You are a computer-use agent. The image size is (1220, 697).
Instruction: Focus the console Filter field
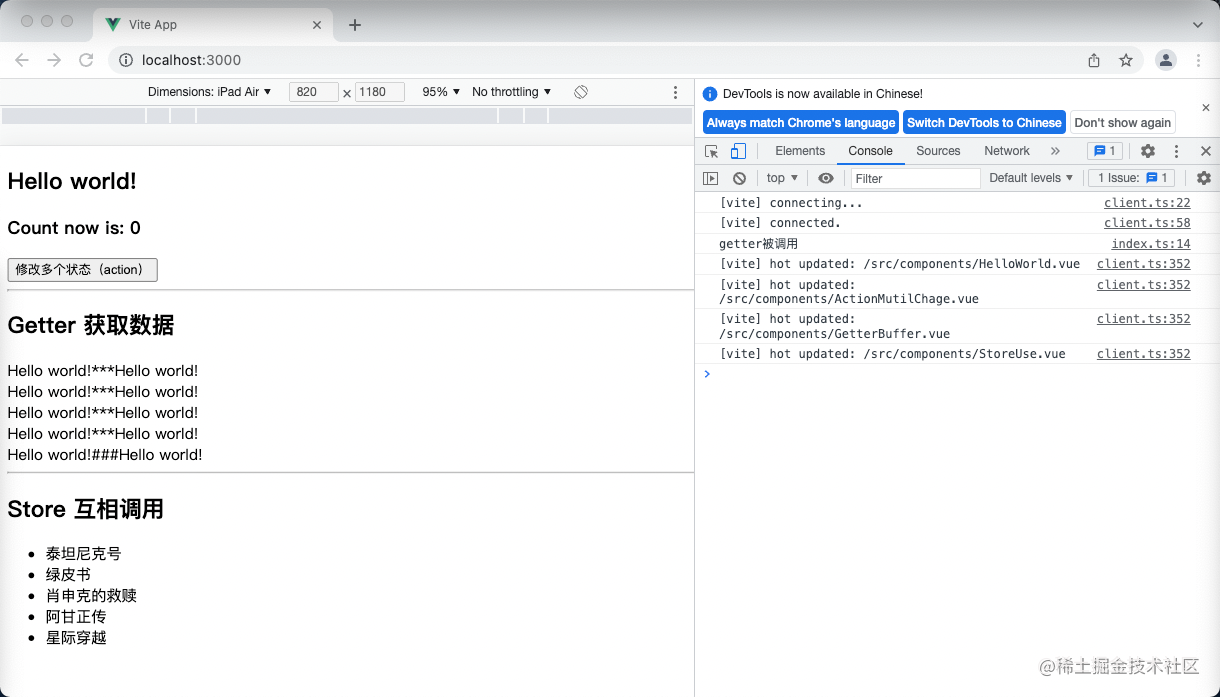click(x=915, y=178)
